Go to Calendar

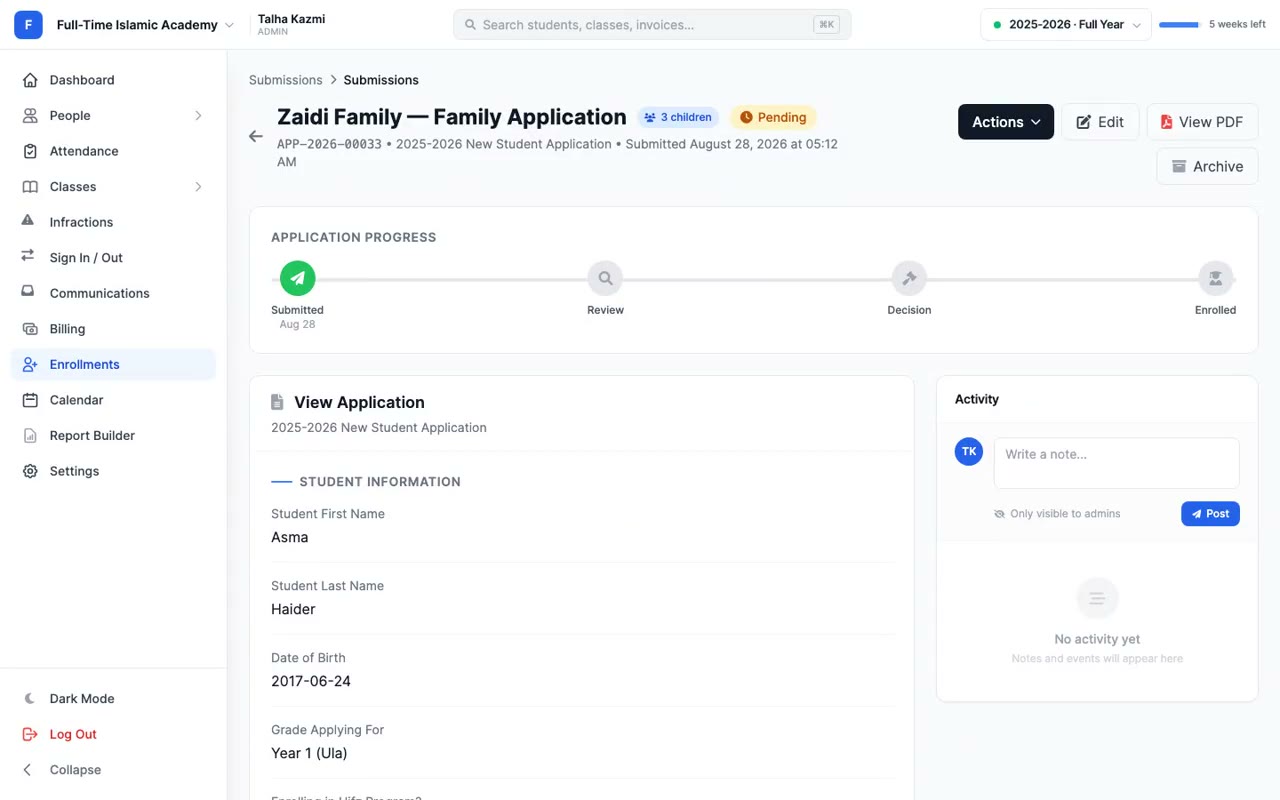coord(113,400)
